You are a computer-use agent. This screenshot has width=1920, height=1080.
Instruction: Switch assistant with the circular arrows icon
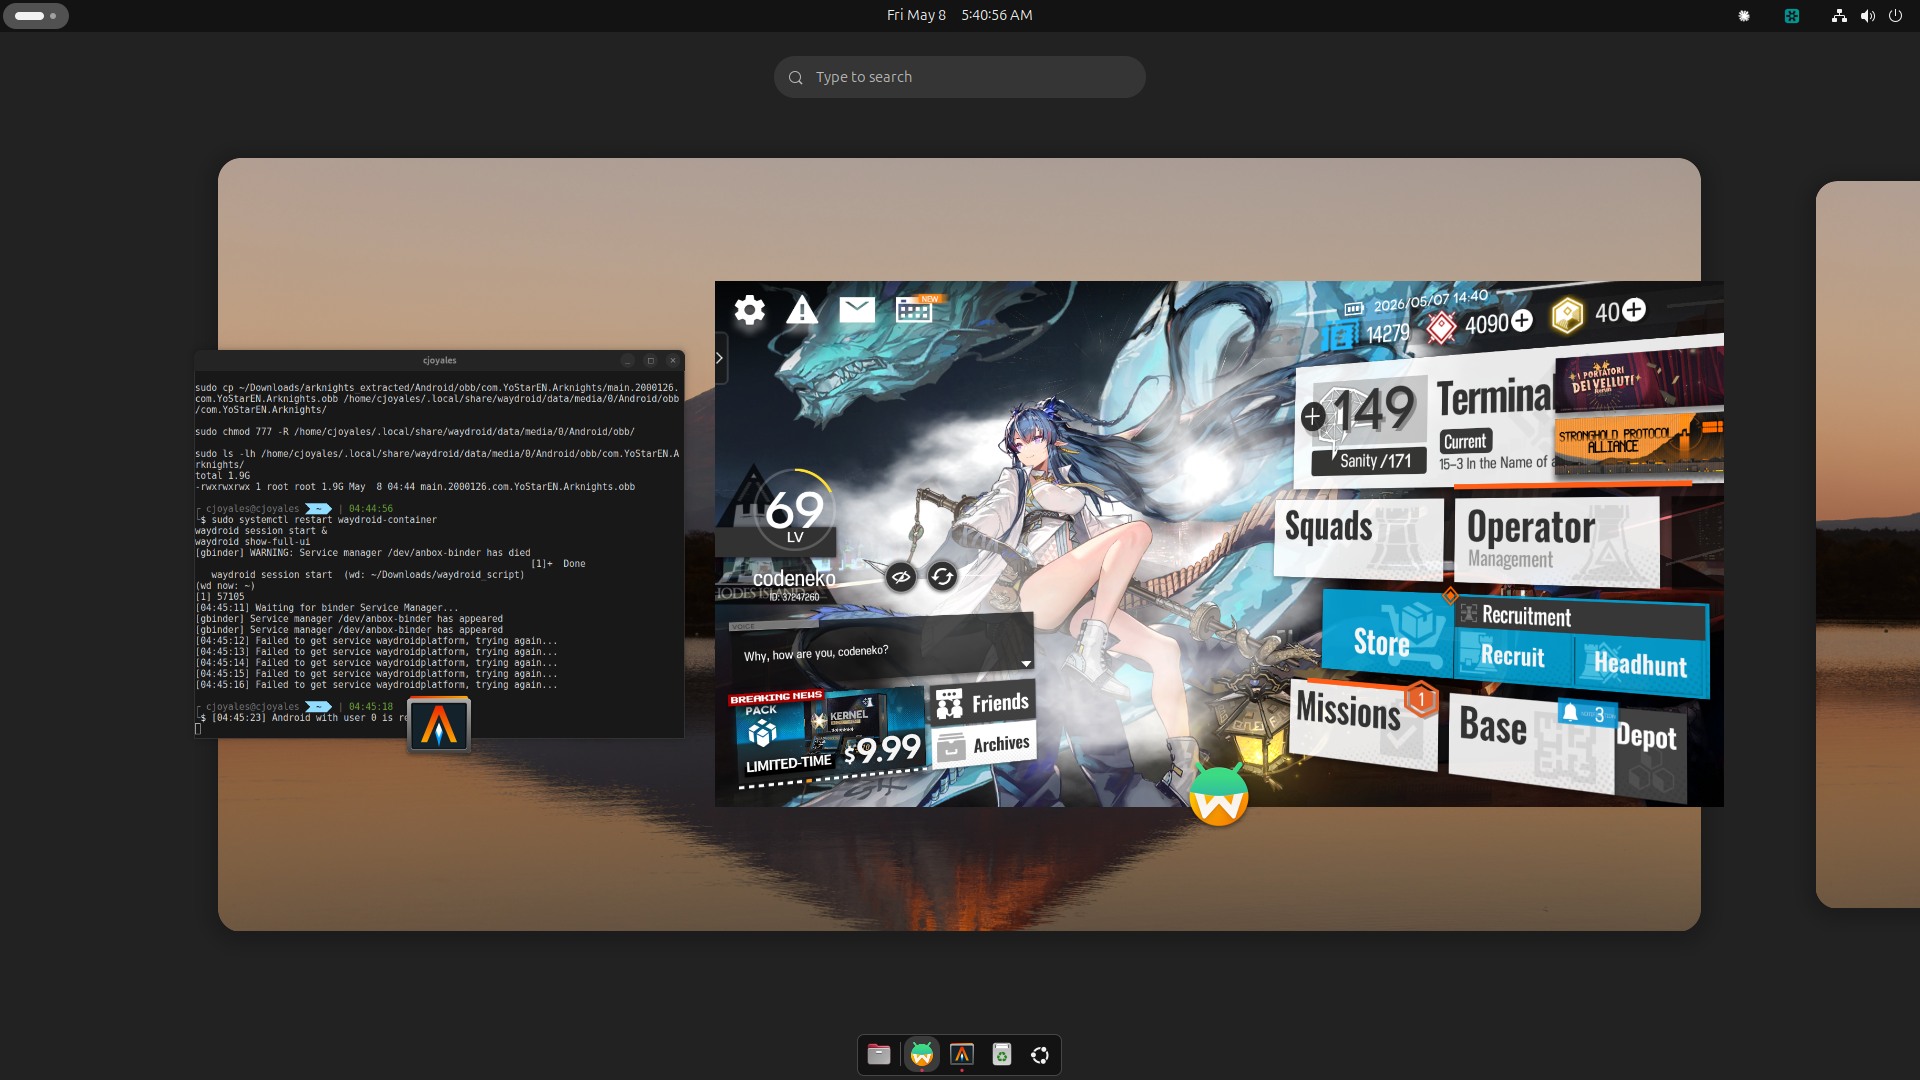point(942,577)
